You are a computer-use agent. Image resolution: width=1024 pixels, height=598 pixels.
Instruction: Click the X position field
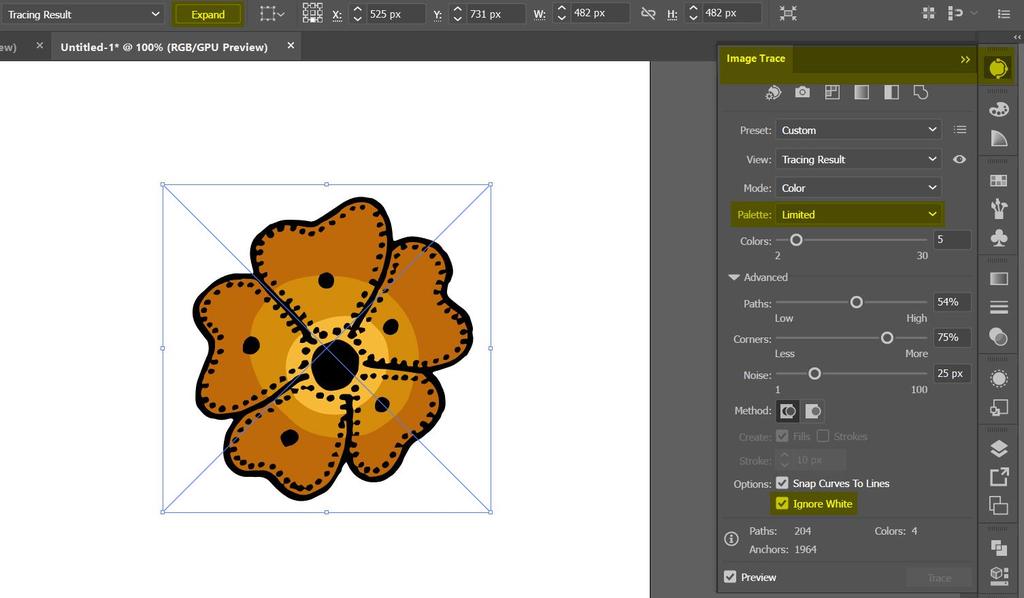(394, 14)
